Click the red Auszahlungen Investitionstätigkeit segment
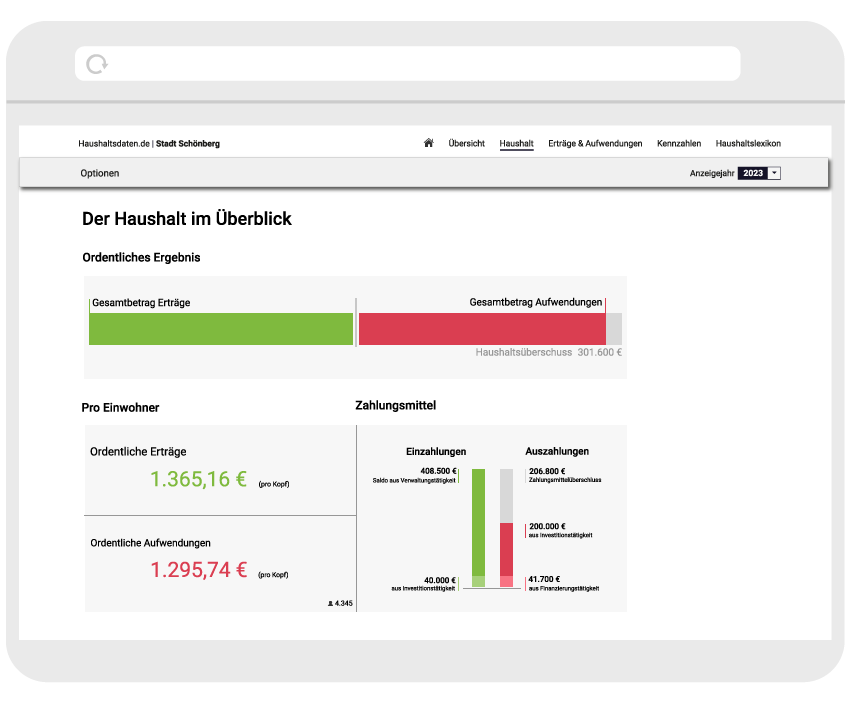Screen dimensions: 850x705 tap(506, 549)
